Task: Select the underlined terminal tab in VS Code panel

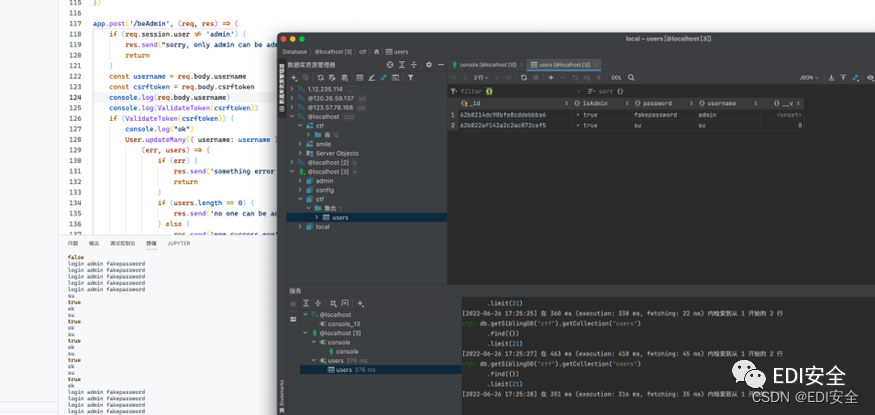Action: (151, 244)
